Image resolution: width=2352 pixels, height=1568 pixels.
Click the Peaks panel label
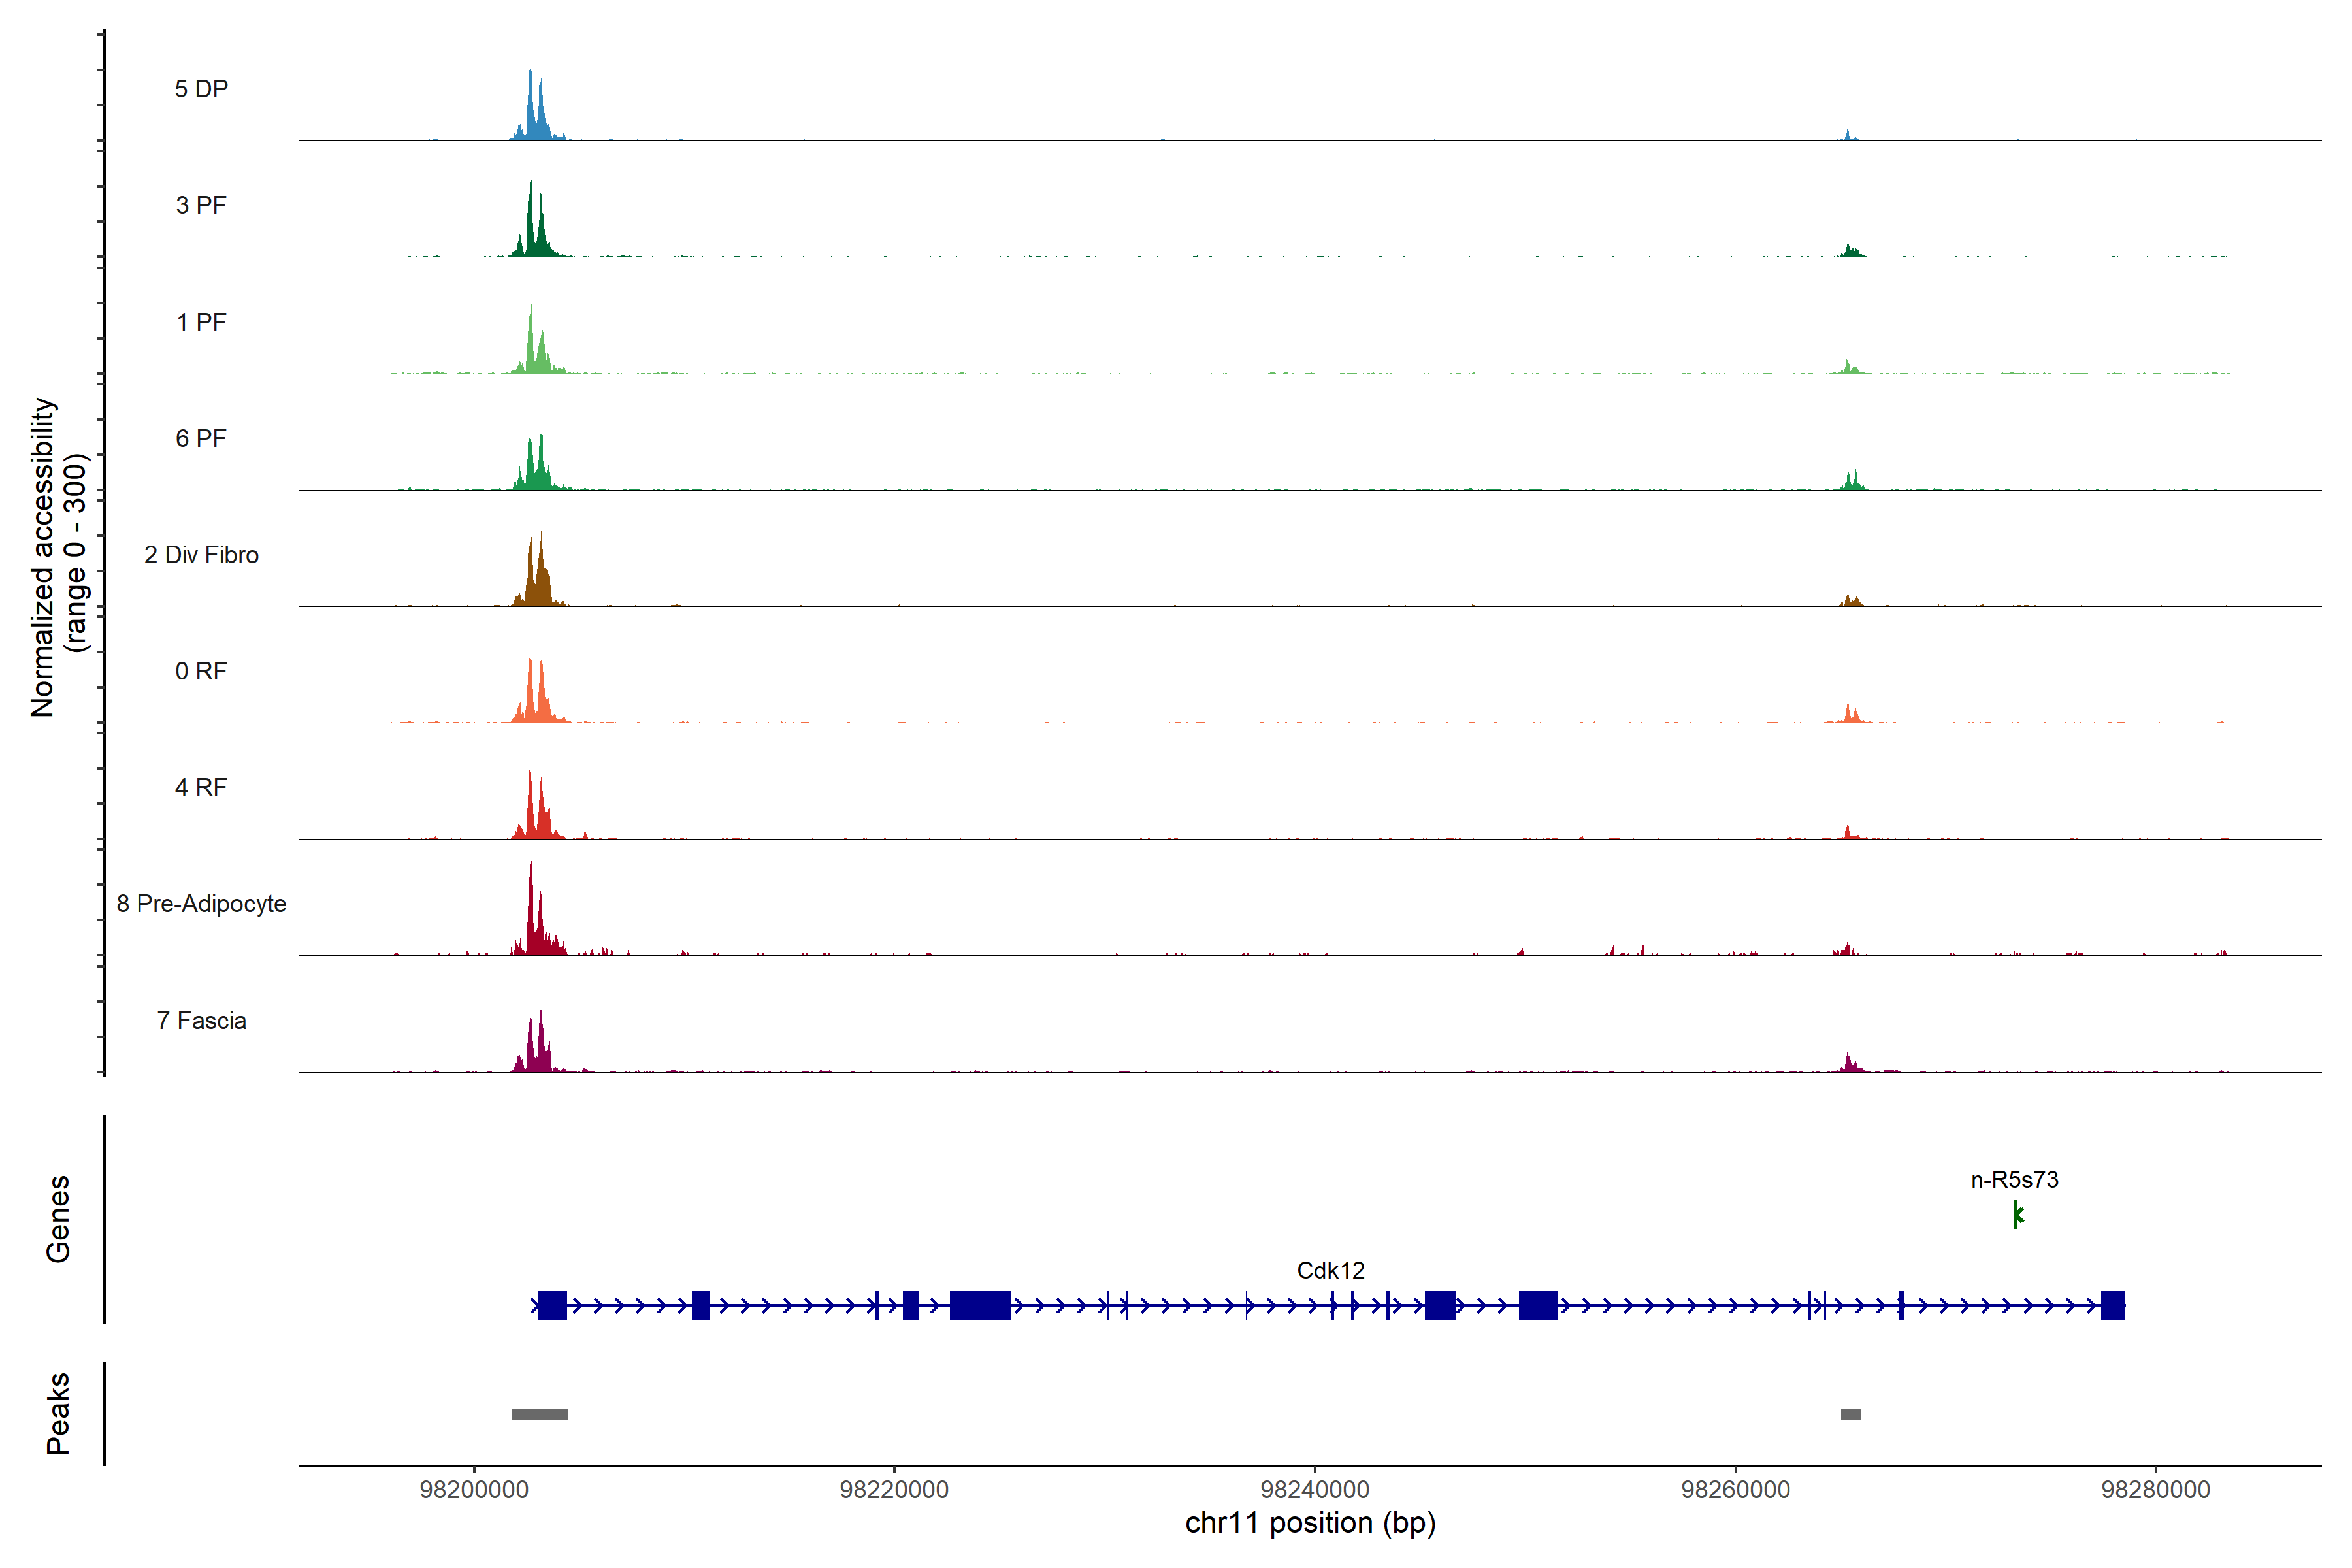click(x=58, y=1413)
